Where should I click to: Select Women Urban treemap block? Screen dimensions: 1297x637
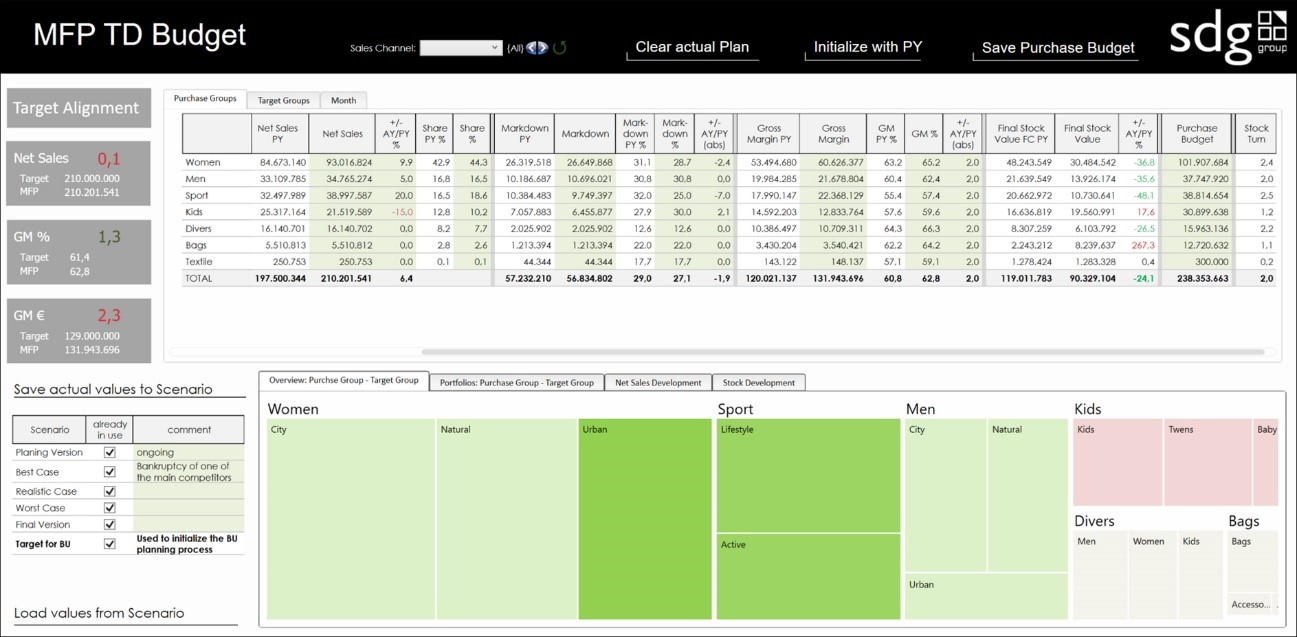coord(644,519)
